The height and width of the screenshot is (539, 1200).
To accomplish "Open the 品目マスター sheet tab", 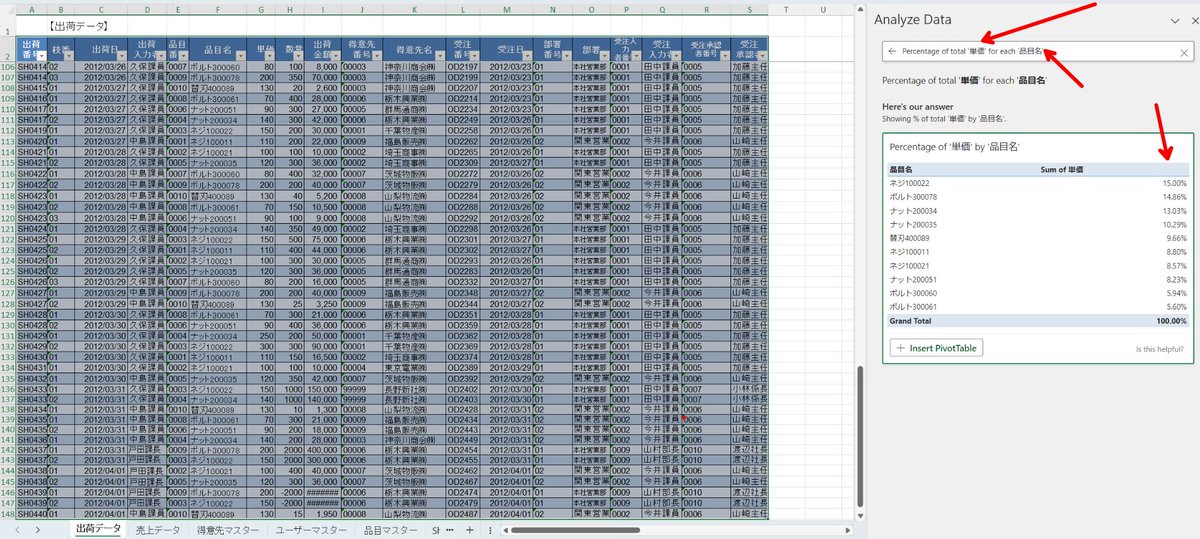I will click(x=390, y=530).
